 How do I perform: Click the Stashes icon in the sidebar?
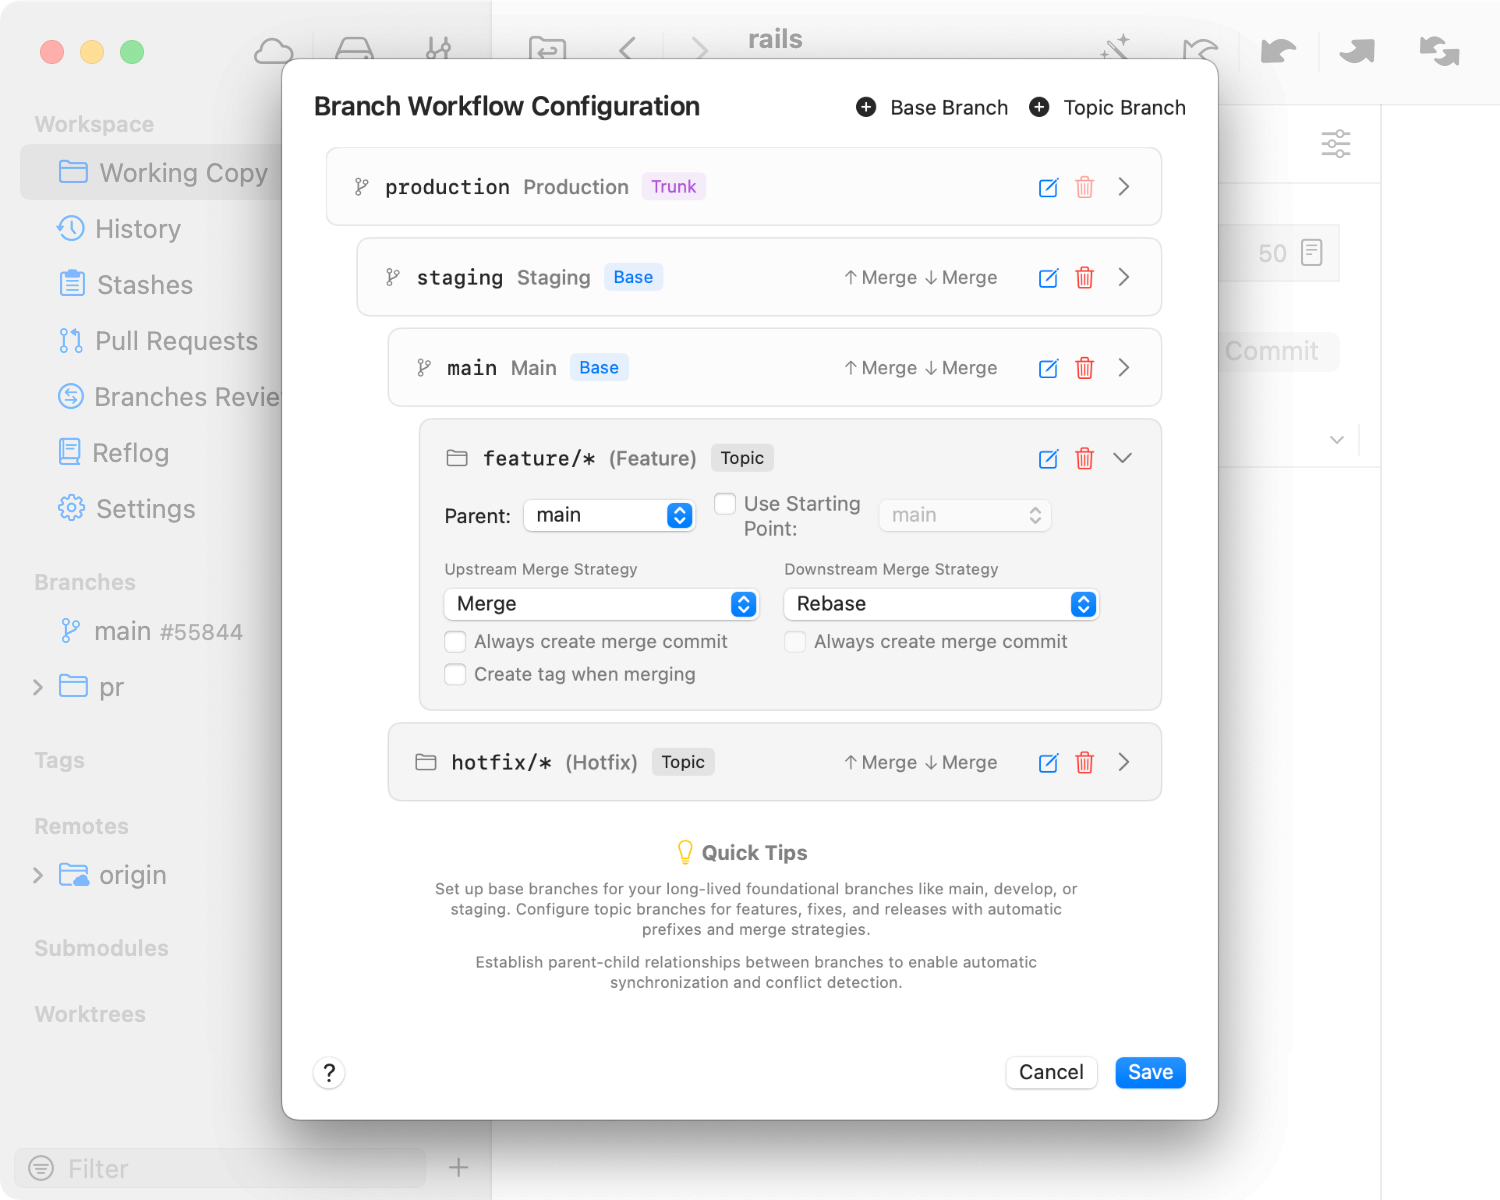coord(71,284)
